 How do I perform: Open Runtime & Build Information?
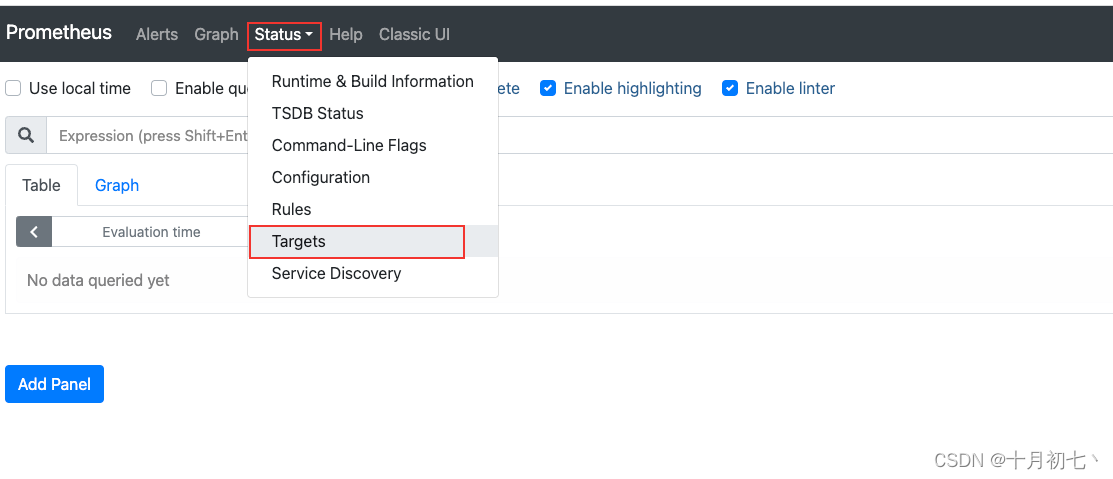[x=373, y=82]
